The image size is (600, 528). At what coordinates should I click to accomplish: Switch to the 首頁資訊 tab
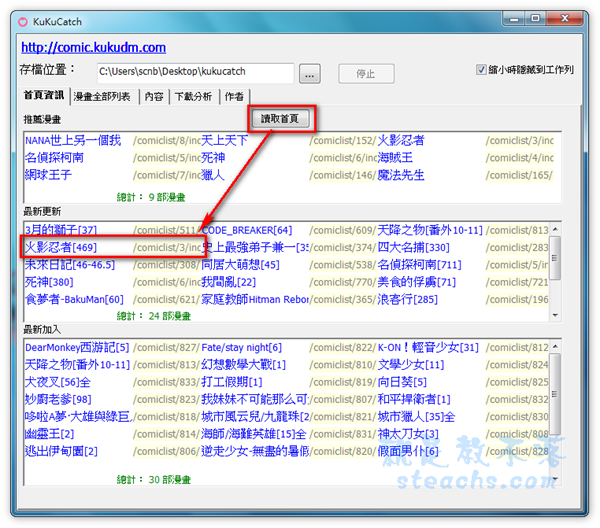[44, 95]
